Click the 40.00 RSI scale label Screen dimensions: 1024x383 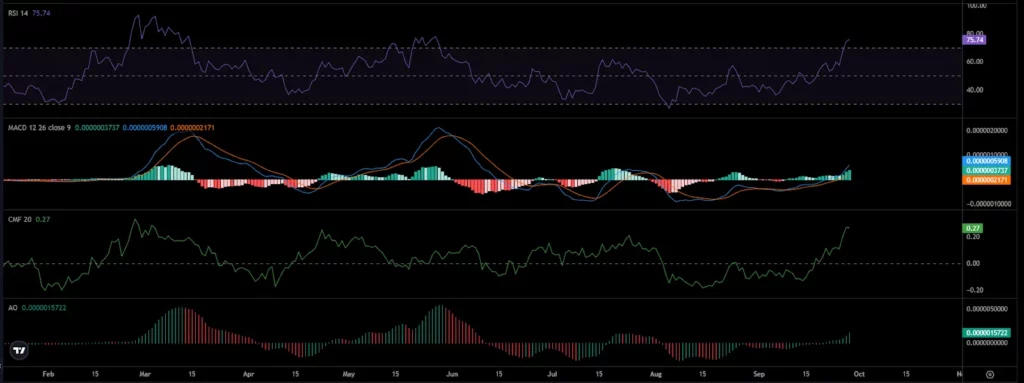point(975,90)
